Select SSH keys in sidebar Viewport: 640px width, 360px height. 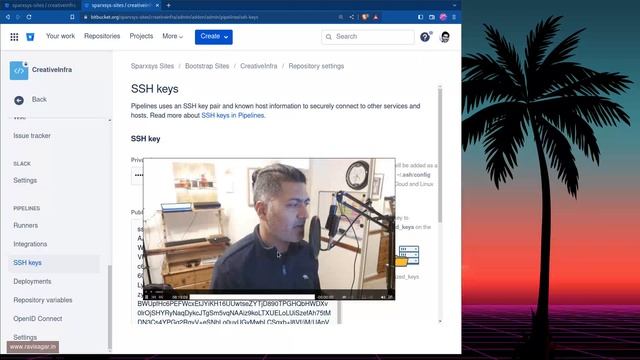tap(27, 263)
